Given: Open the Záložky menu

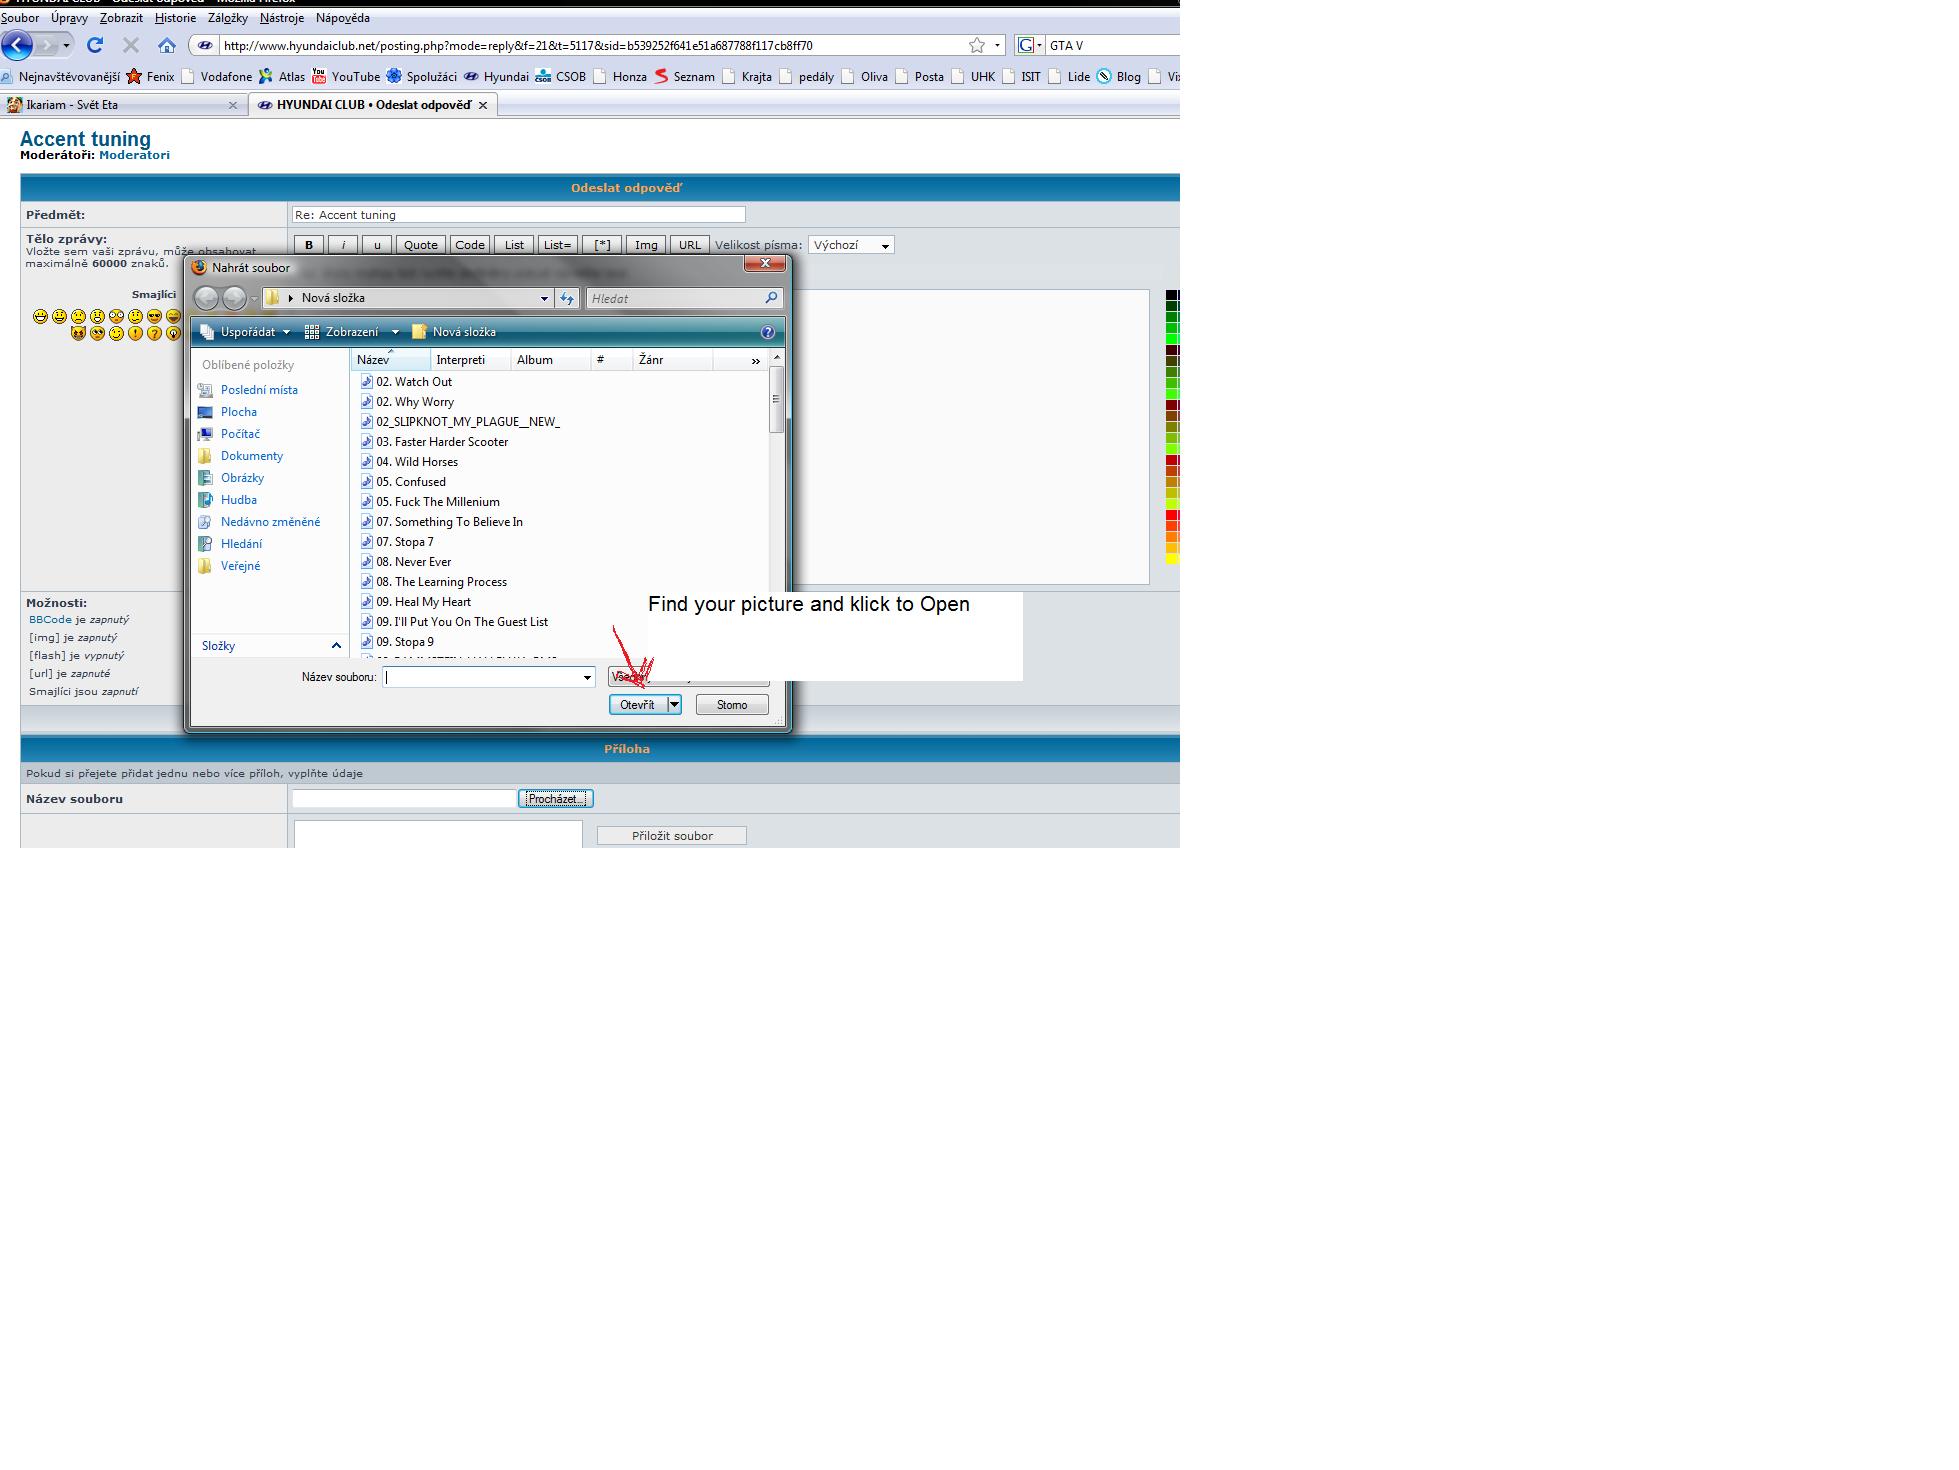Looking at the screenshot, I should click(x=227, y=18).
